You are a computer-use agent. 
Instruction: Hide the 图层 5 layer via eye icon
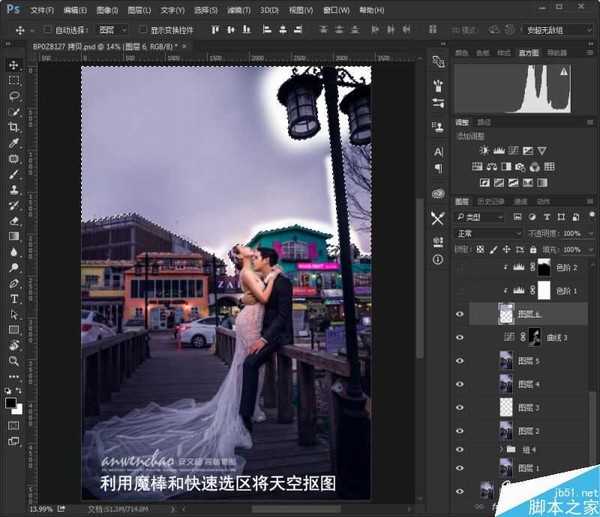click(460, 361)
